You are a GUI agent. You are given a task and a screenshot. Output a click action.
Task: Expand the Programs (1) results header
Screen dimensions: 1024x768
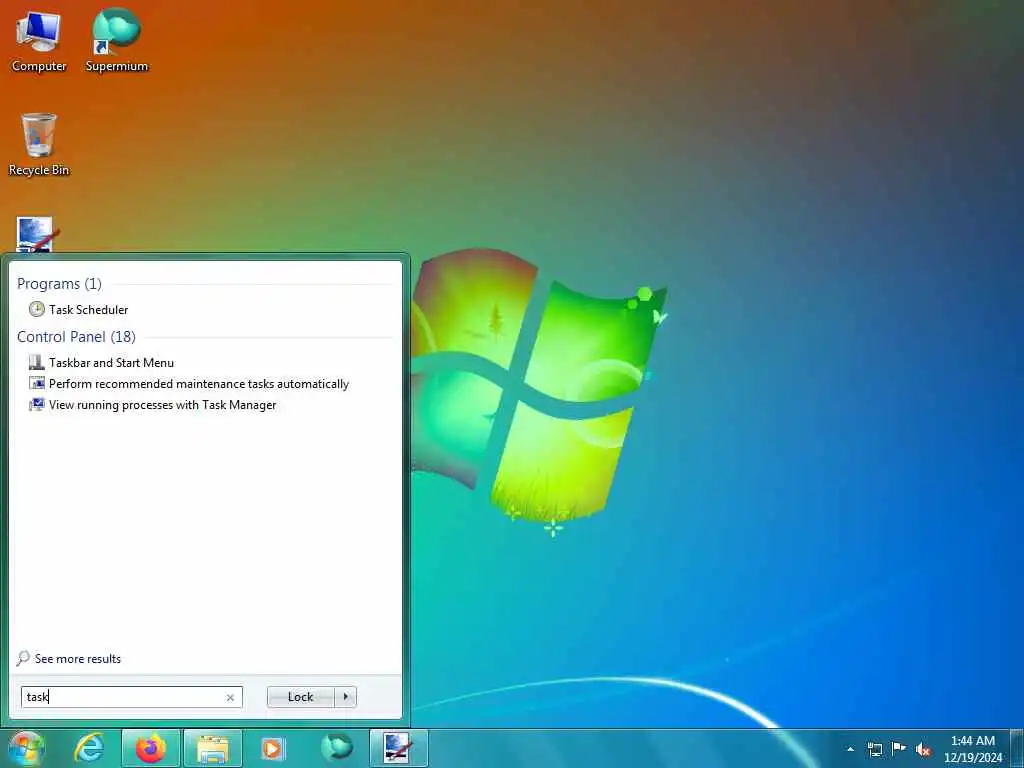pos(59,283)
